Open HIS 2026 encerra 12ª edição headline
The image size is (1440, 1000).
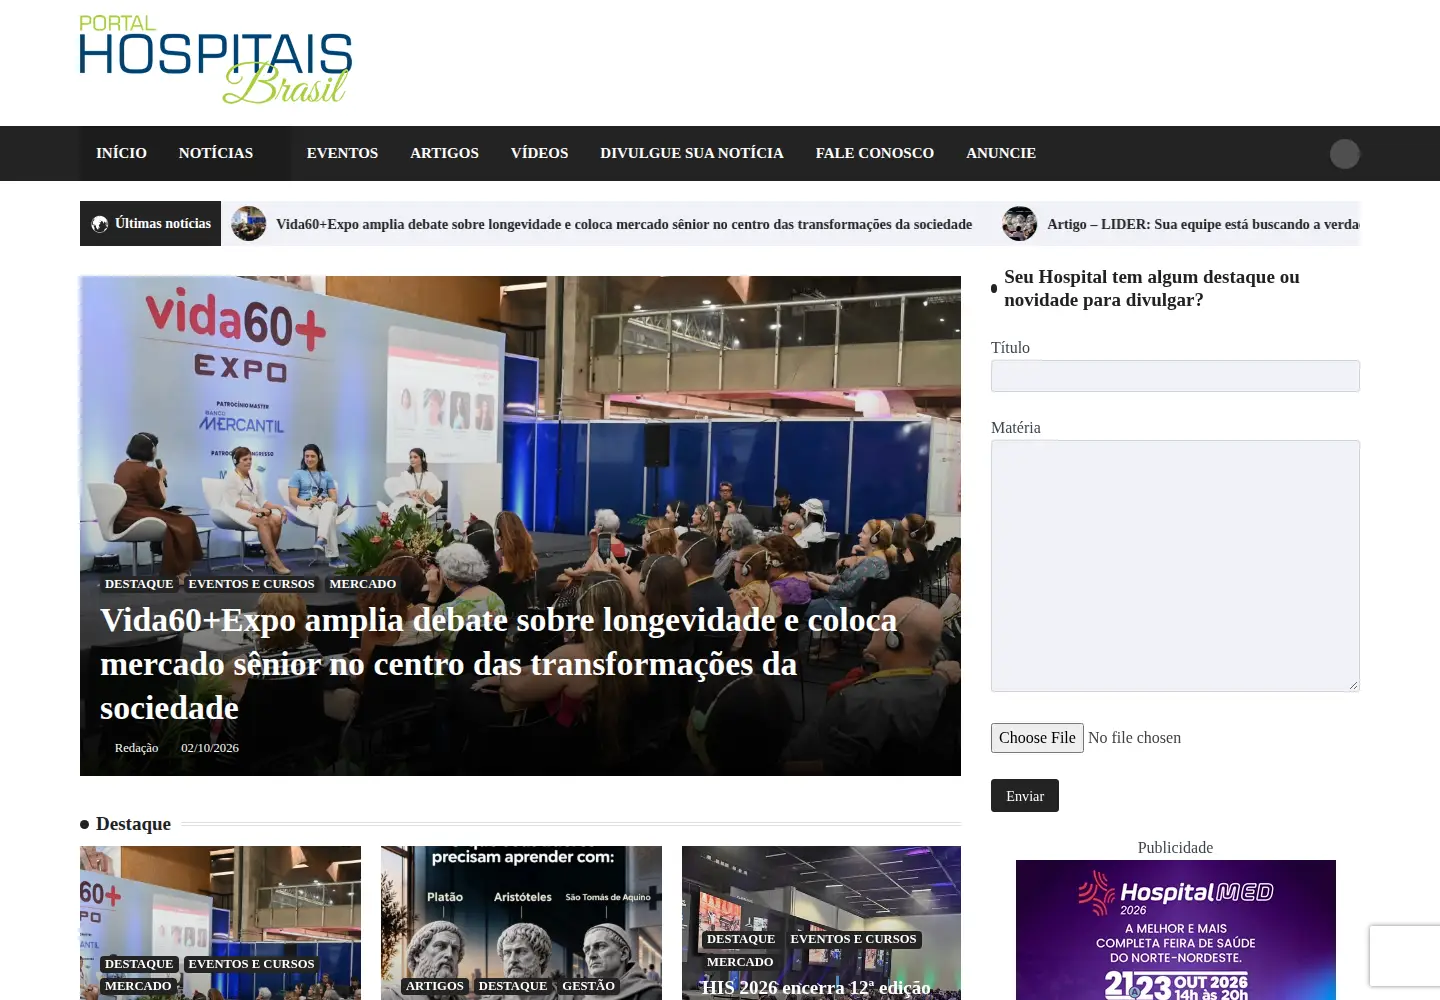816,988
